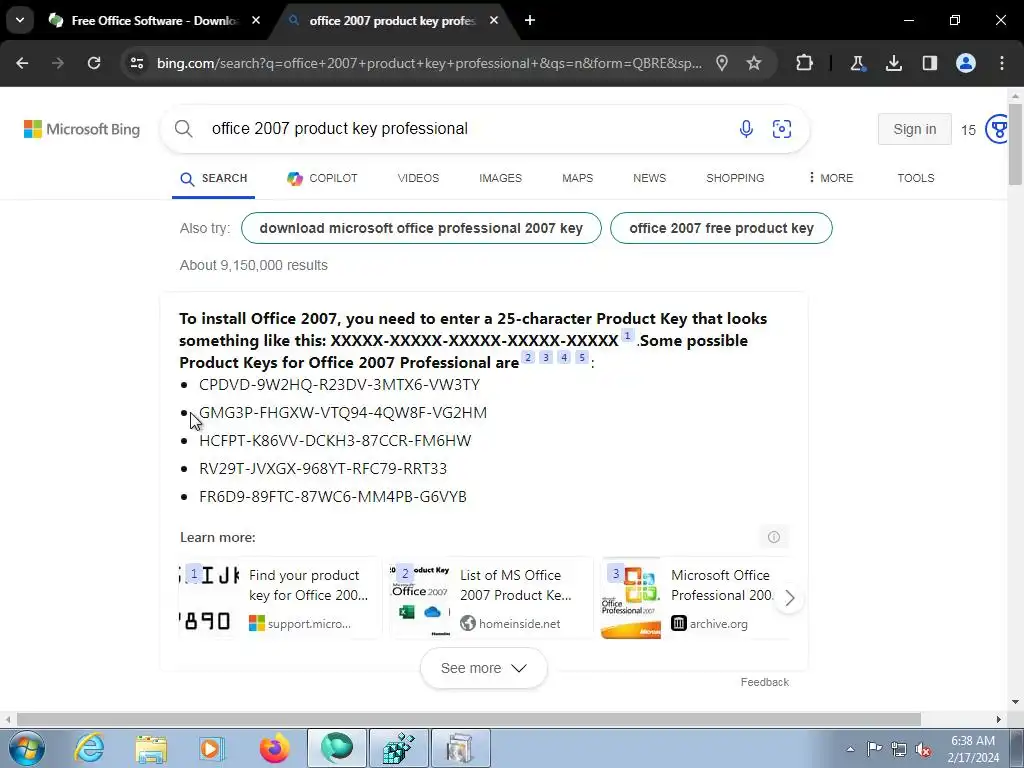The width and height of the screenshot is (1024, 768).
Task: Open the TOOLS option
Action: [916, 178]
